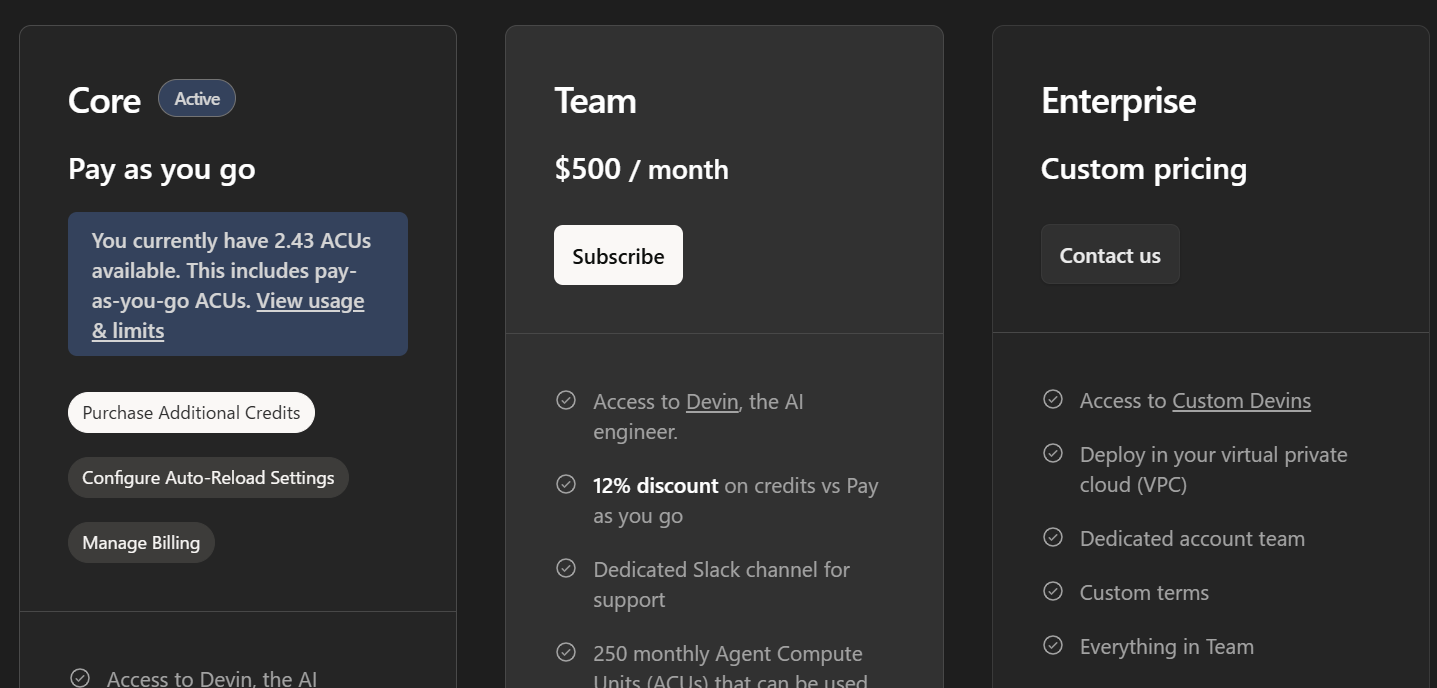Click checkmark icon beside Deploy in VPC

pyautogui.click(x=1053, y=453)
